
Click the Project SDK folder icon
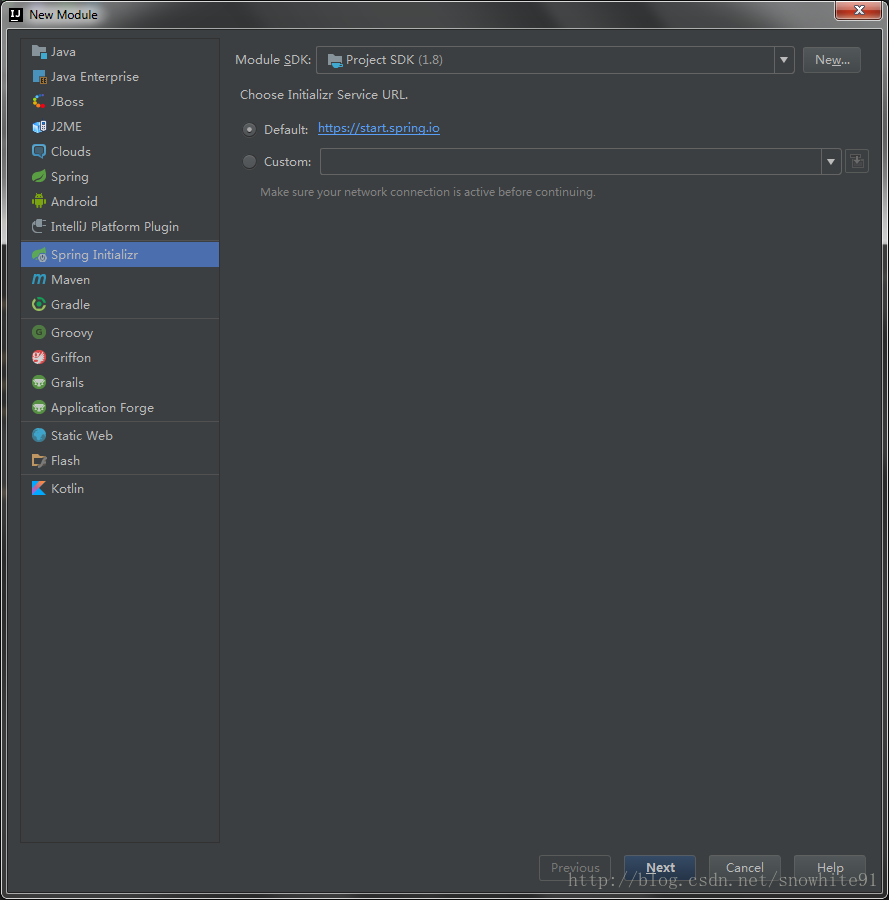click(335, 60)
